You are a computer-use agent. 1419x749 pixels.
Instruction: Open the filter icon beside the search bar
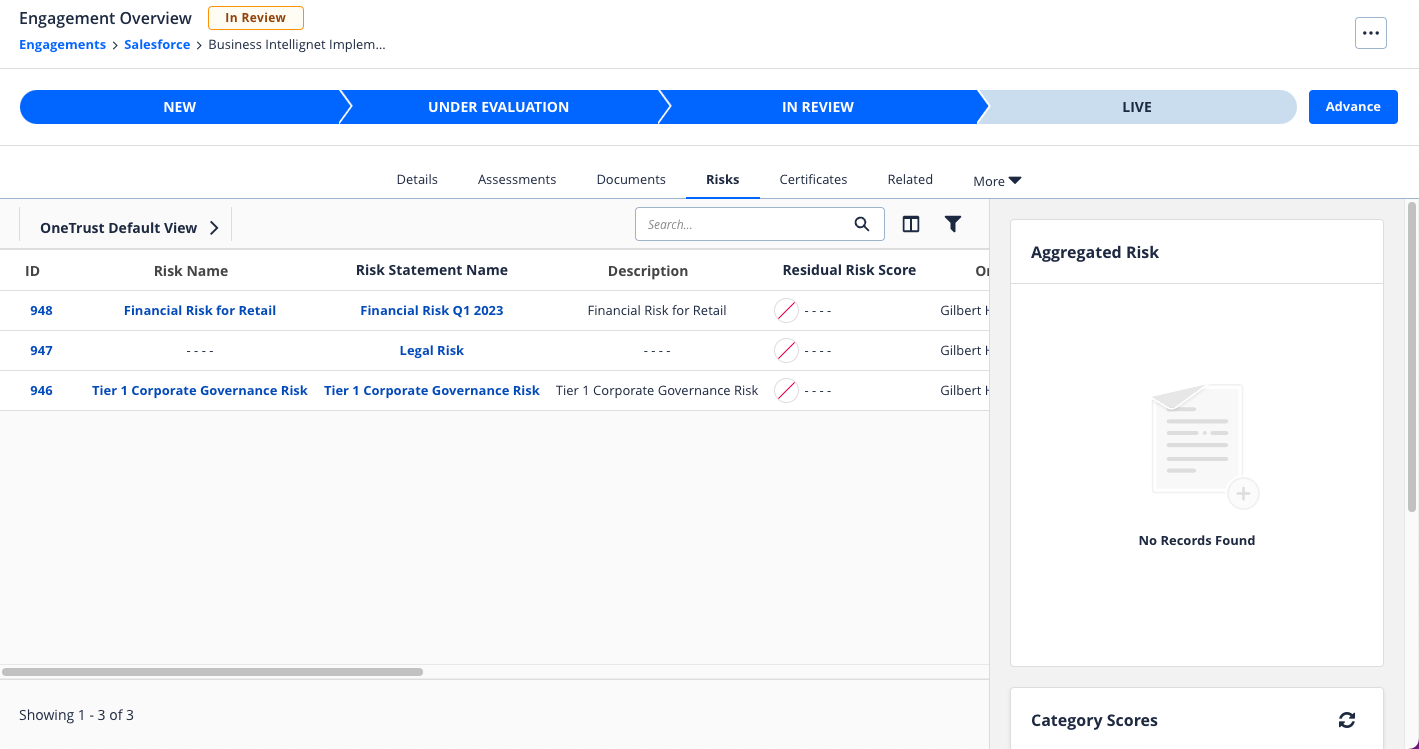[x=952, y=224]
